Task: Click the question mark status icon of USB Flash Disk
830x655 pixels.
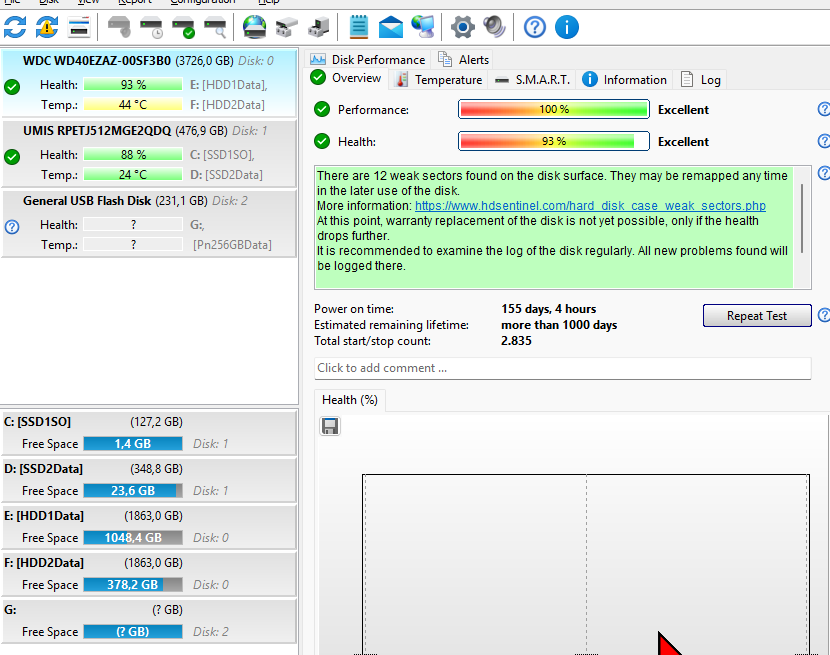Action: click(12, 227)
